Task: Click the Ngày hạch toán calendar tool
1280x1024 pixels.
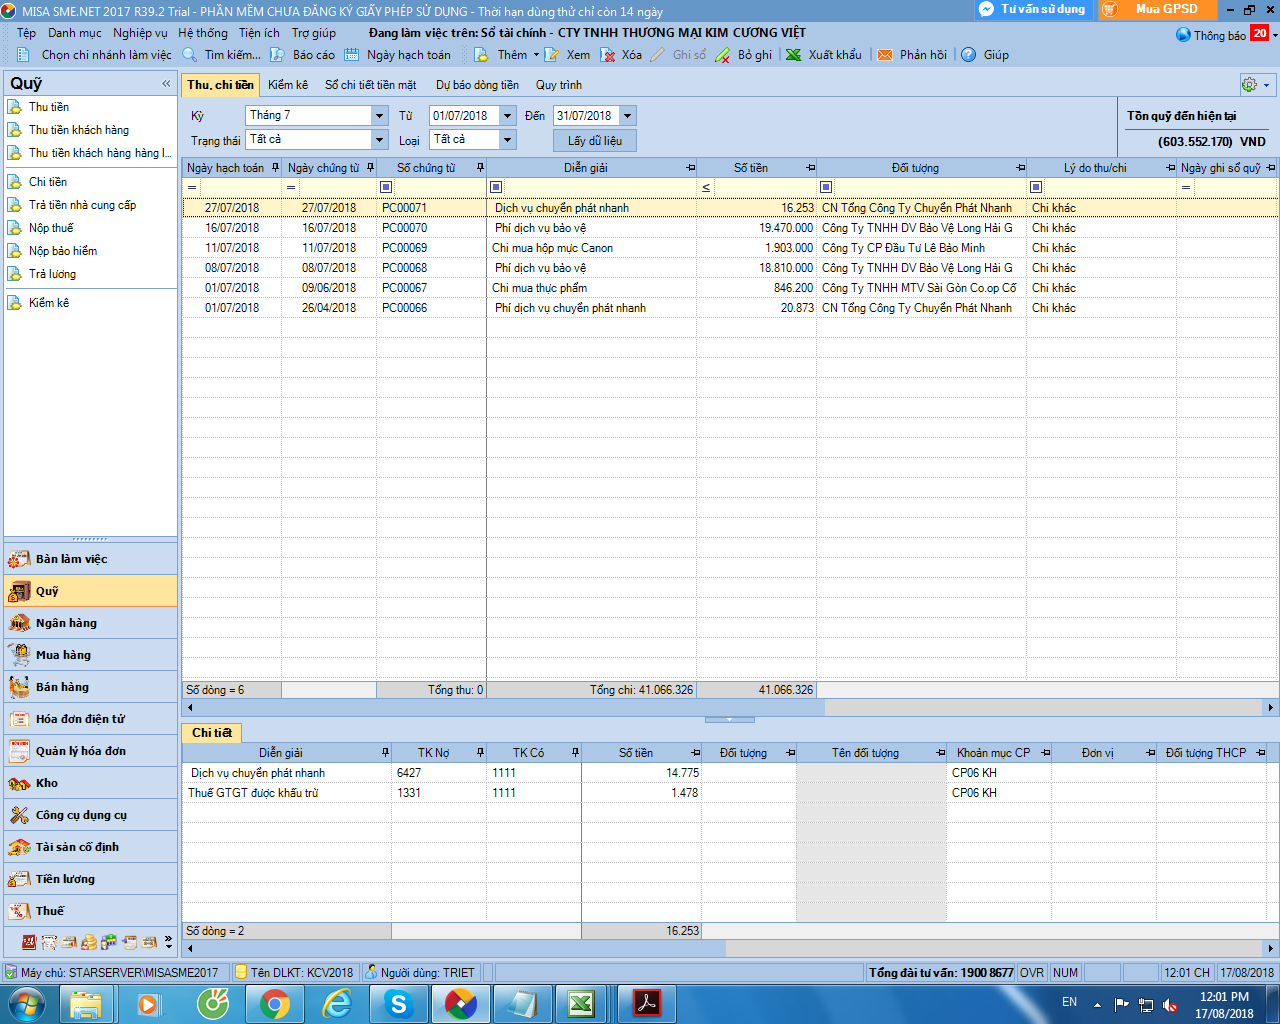Action: (x=398, y=55)
